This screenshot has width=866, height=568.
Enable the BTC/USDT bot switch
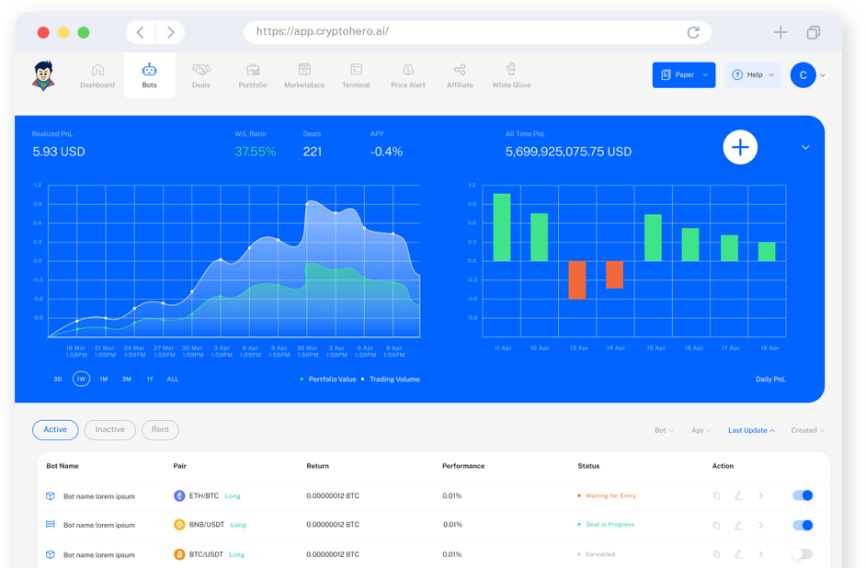point(802,554)
